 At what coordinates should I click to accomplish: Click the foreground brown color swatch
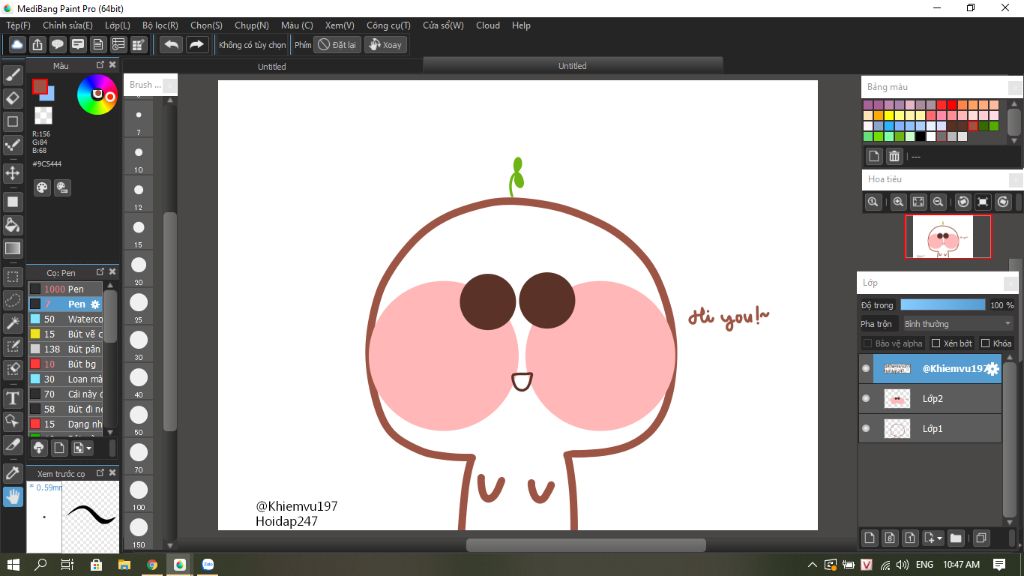(40, 87)
